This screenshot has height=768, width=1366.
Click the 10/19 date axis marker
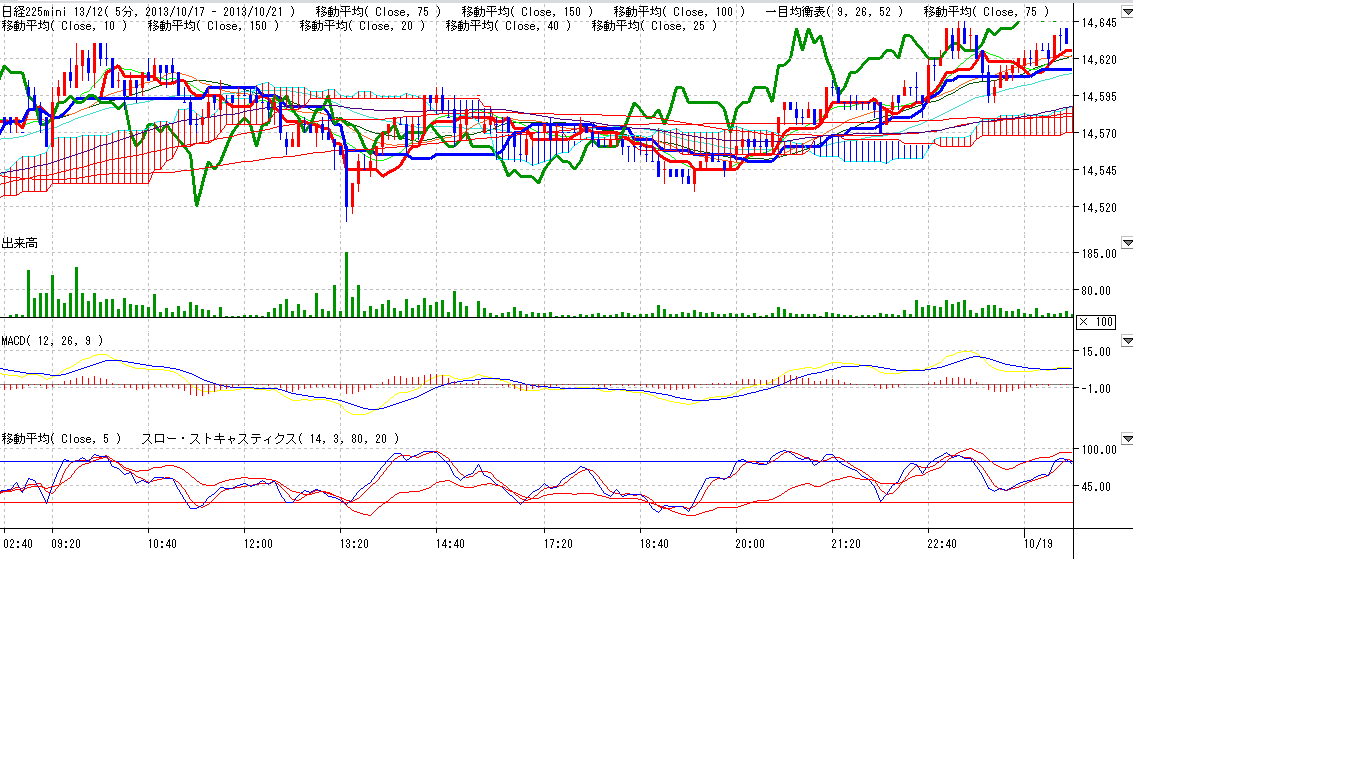tap(1039, 543)
